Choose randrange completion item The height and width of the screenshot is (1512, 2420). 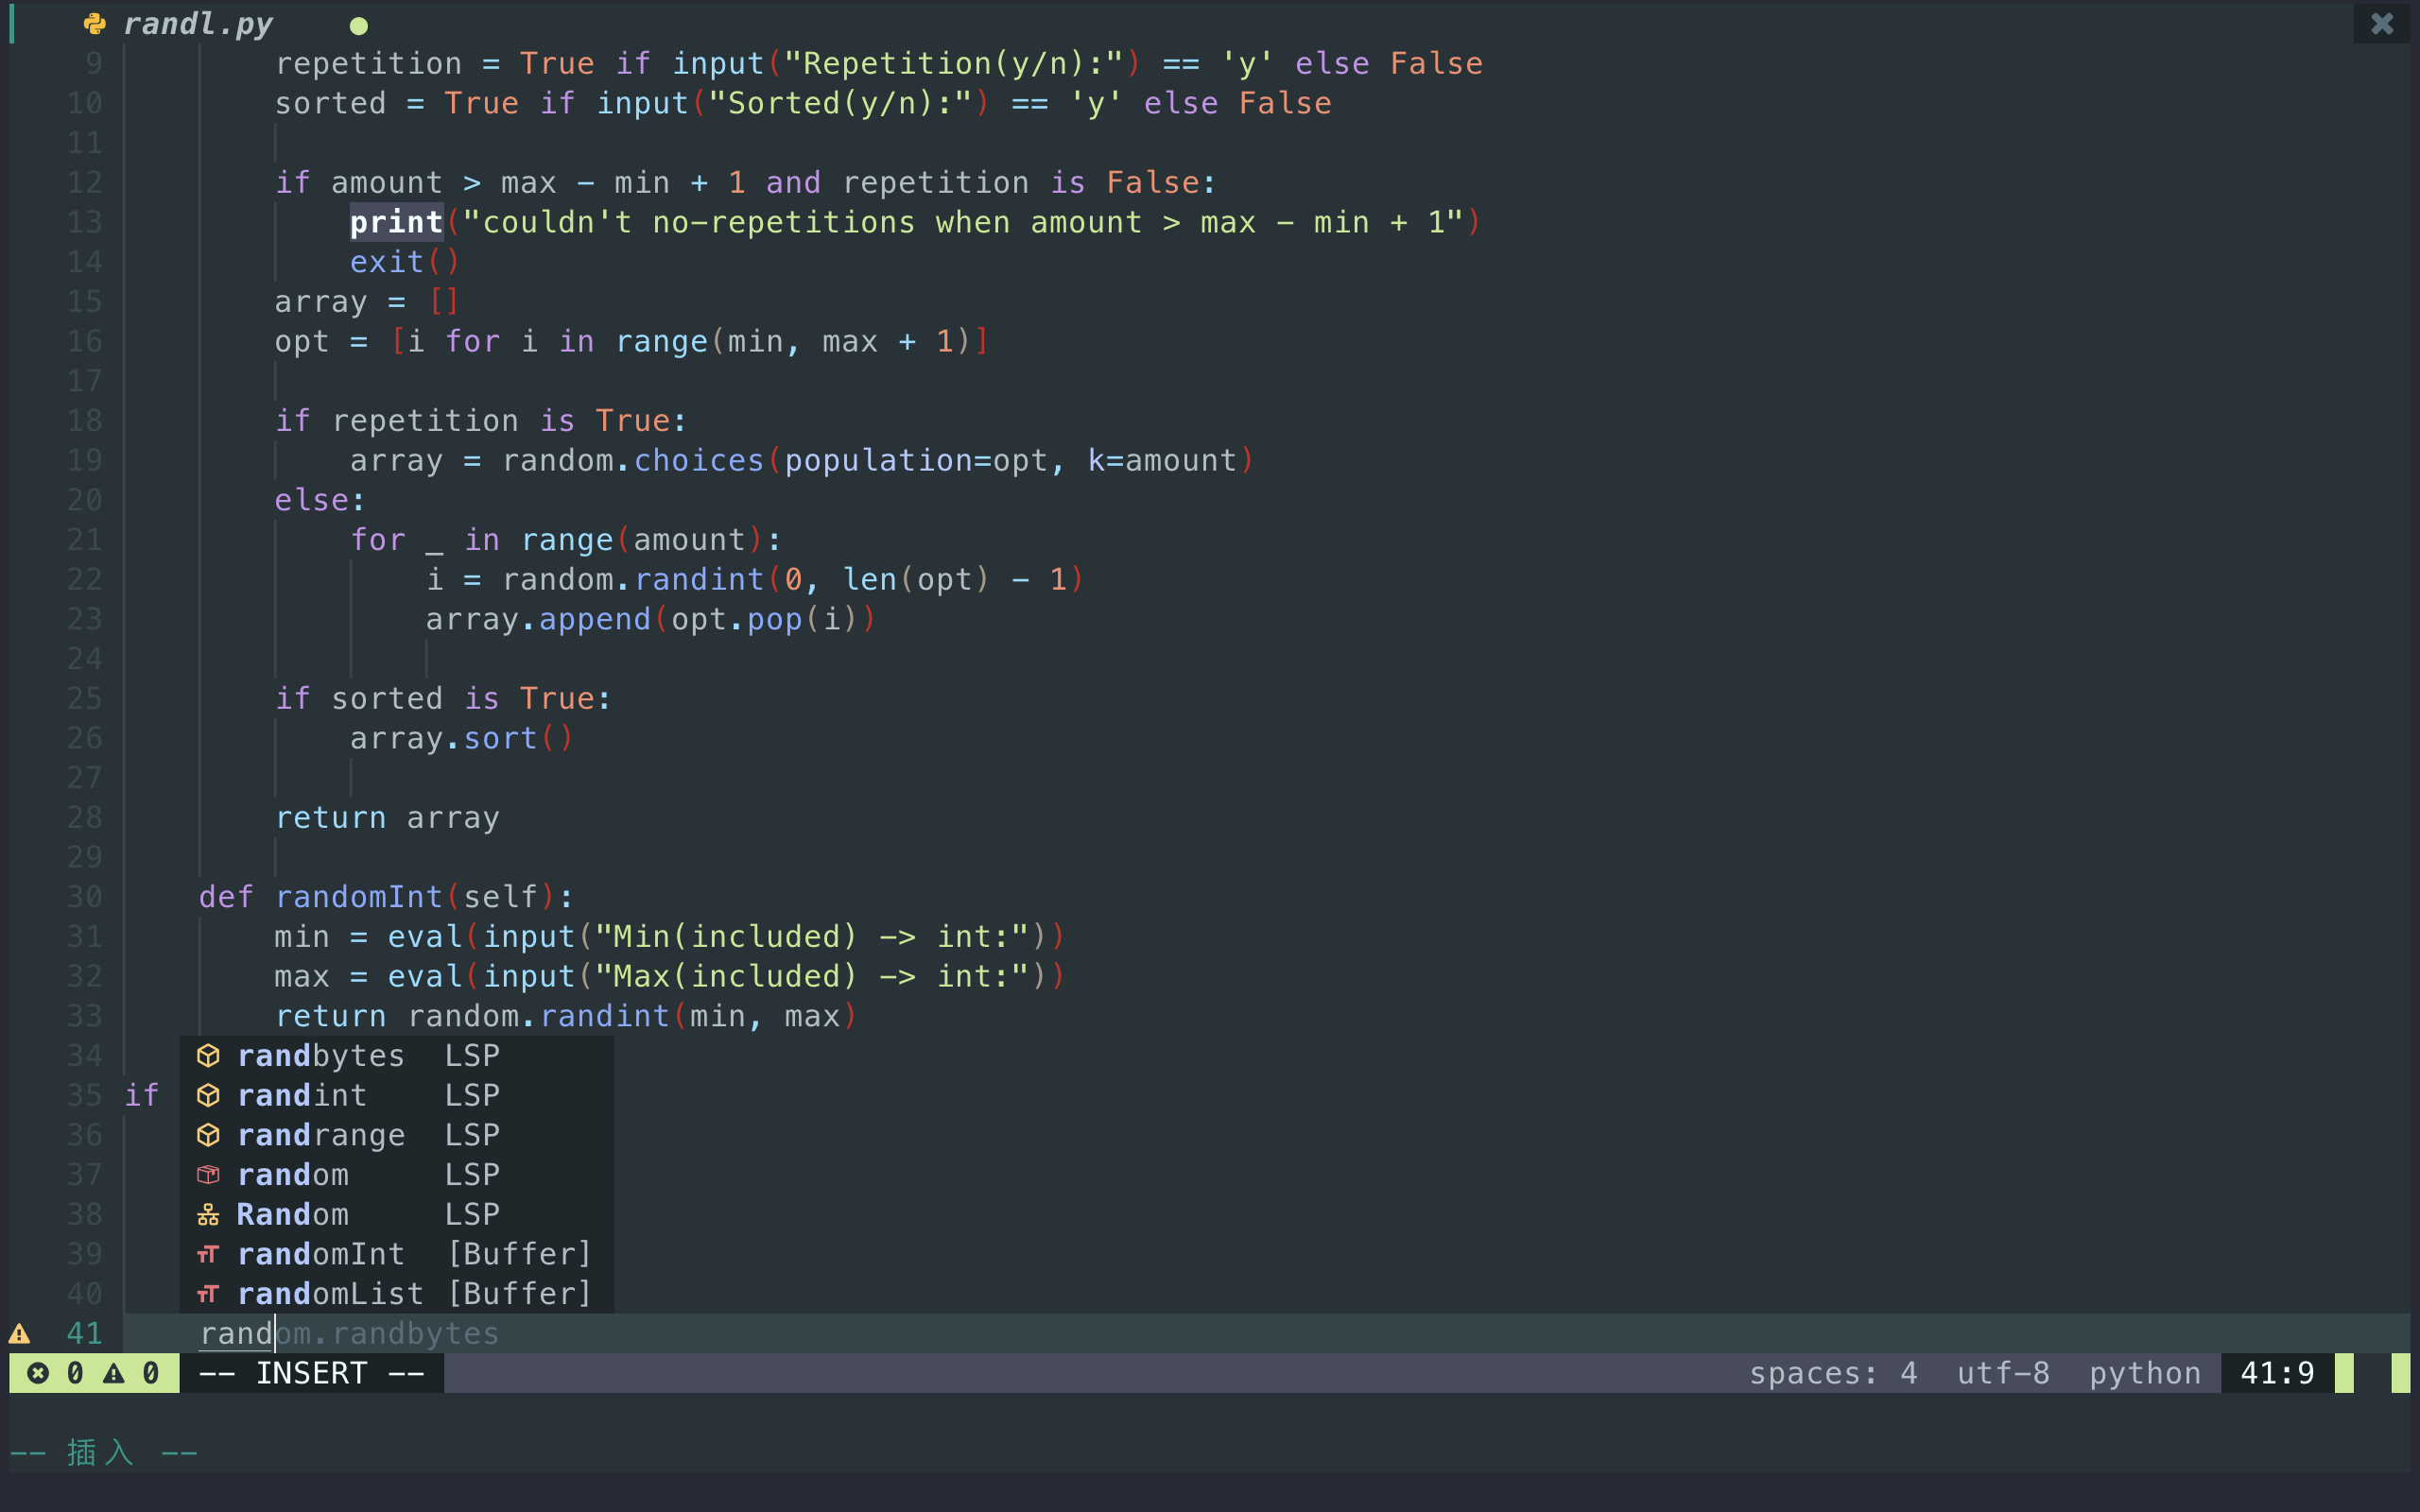pyautogui.click(x=396, y=1135)
